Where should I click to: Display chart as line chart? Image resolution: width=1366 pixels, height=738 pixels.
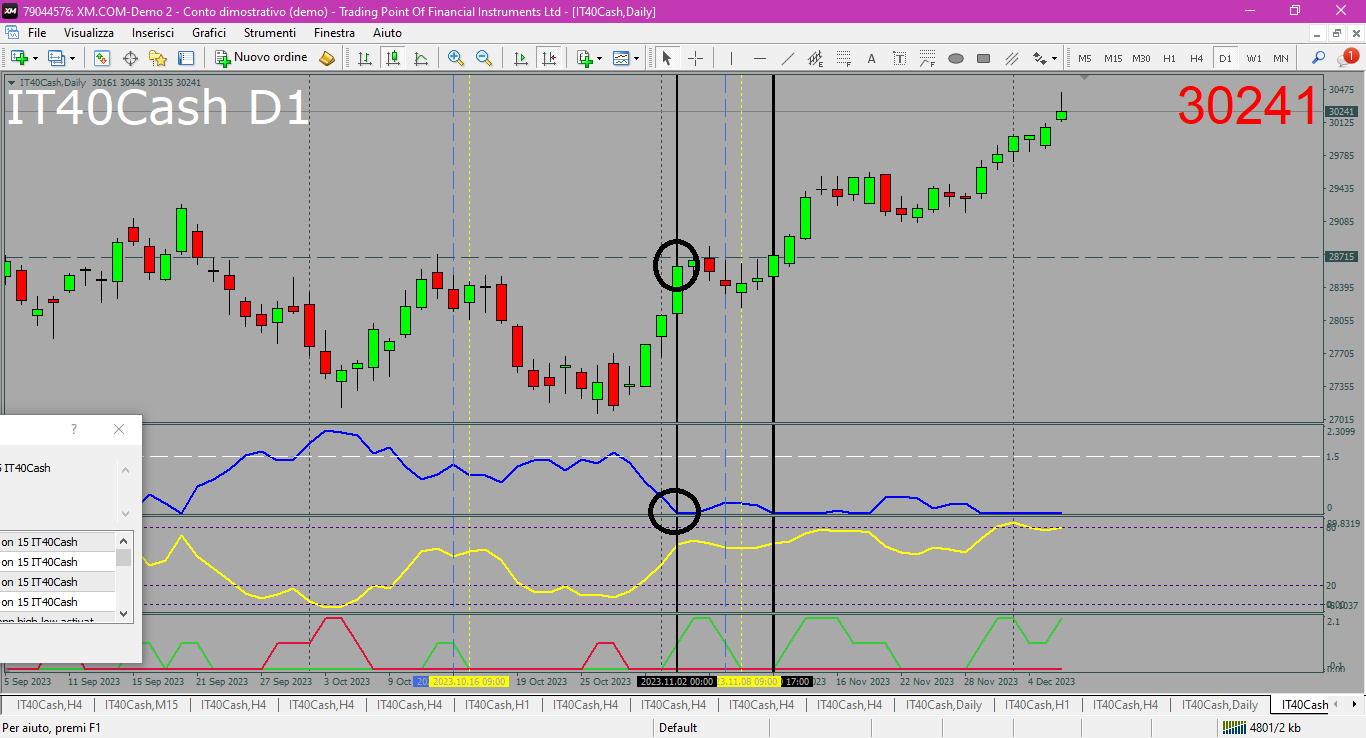(421, 58)
